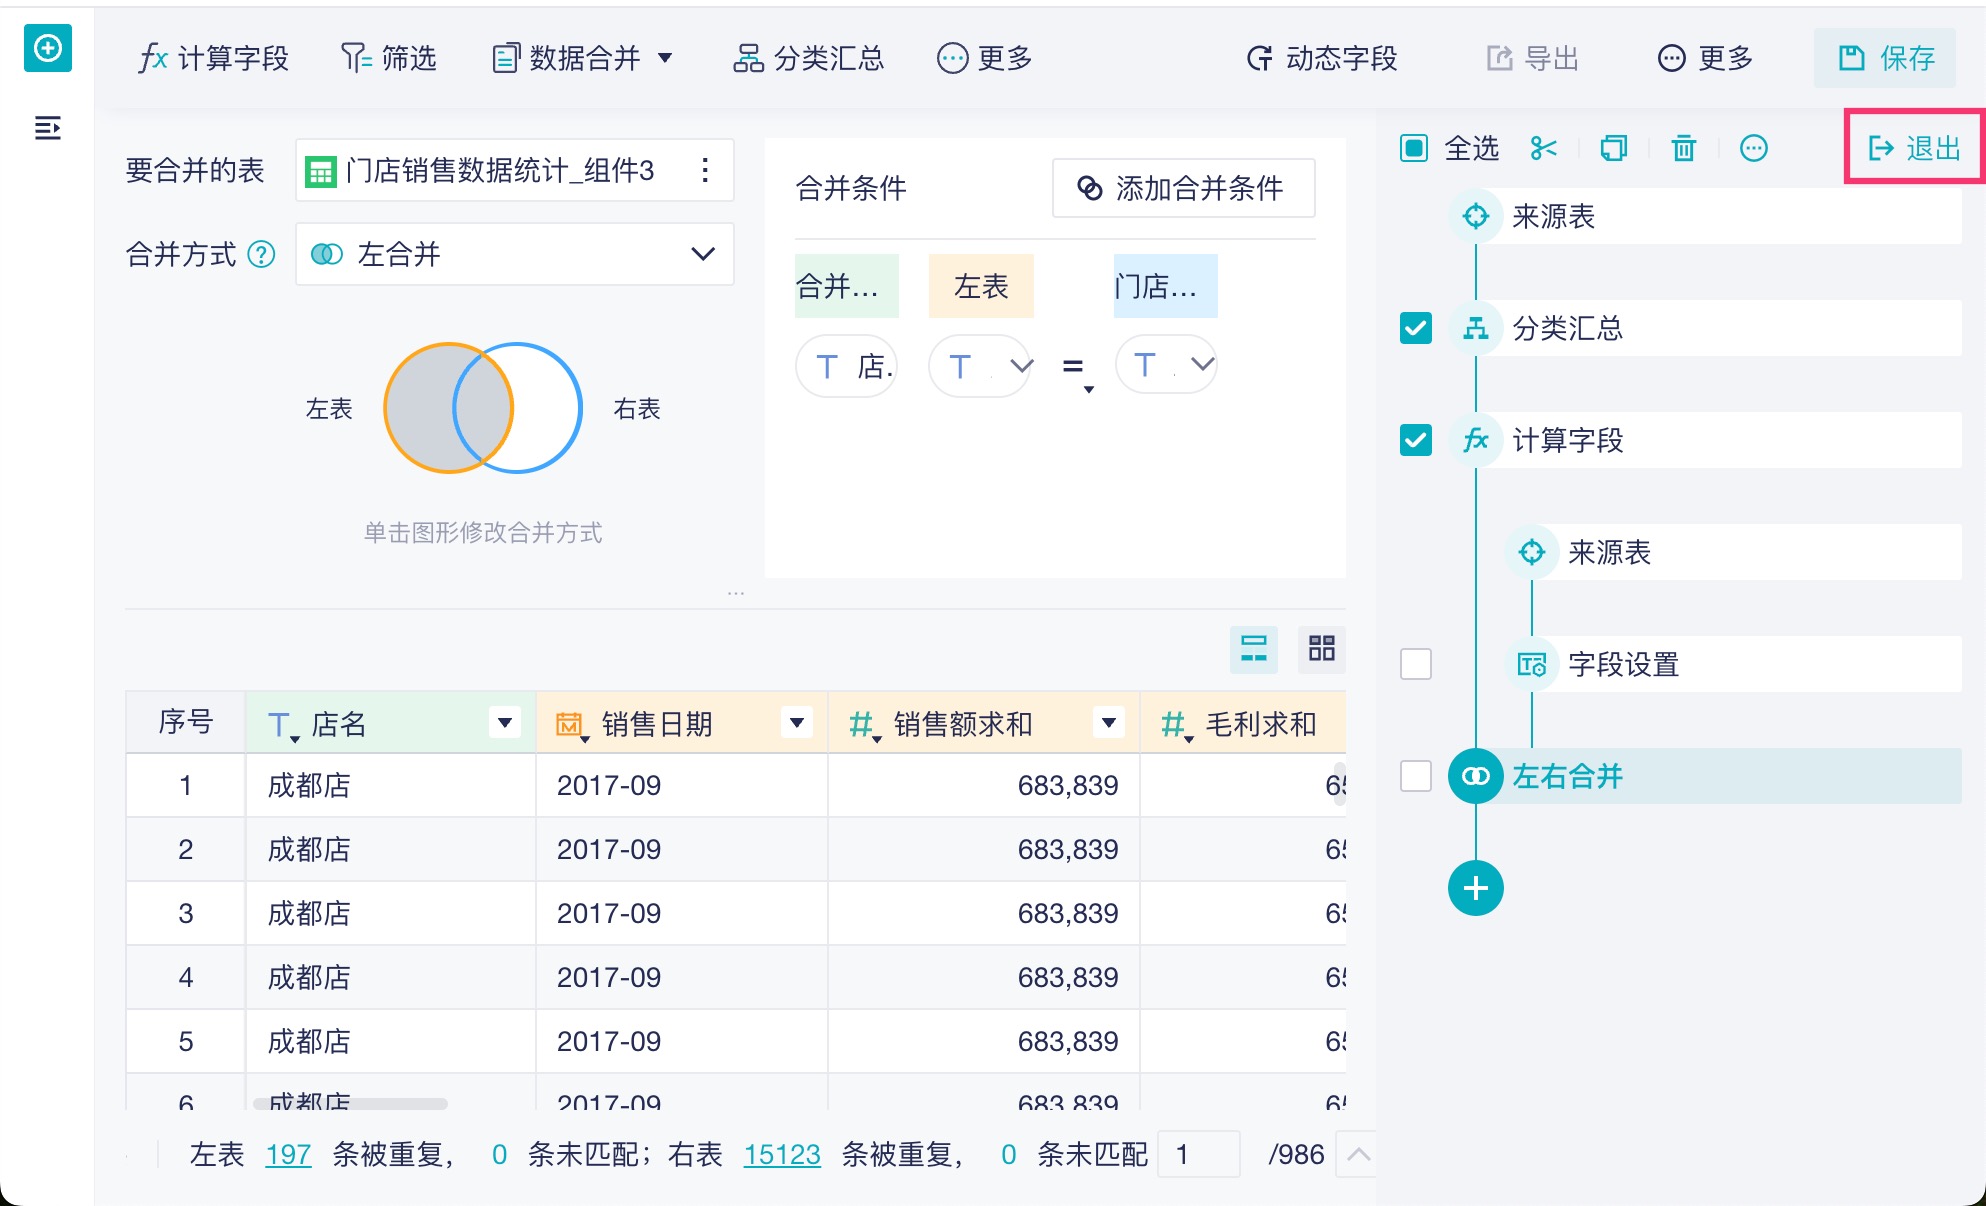Screen dimensions: 1986x1206
Task: Add a new step with plus button
Action: (1475, 888)
